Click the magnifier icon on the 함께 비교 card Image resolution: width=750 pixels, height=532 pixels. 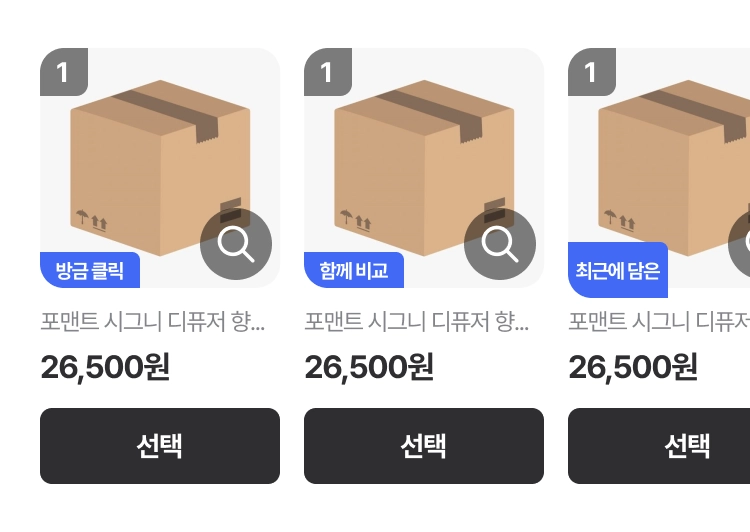pos(500,244)
